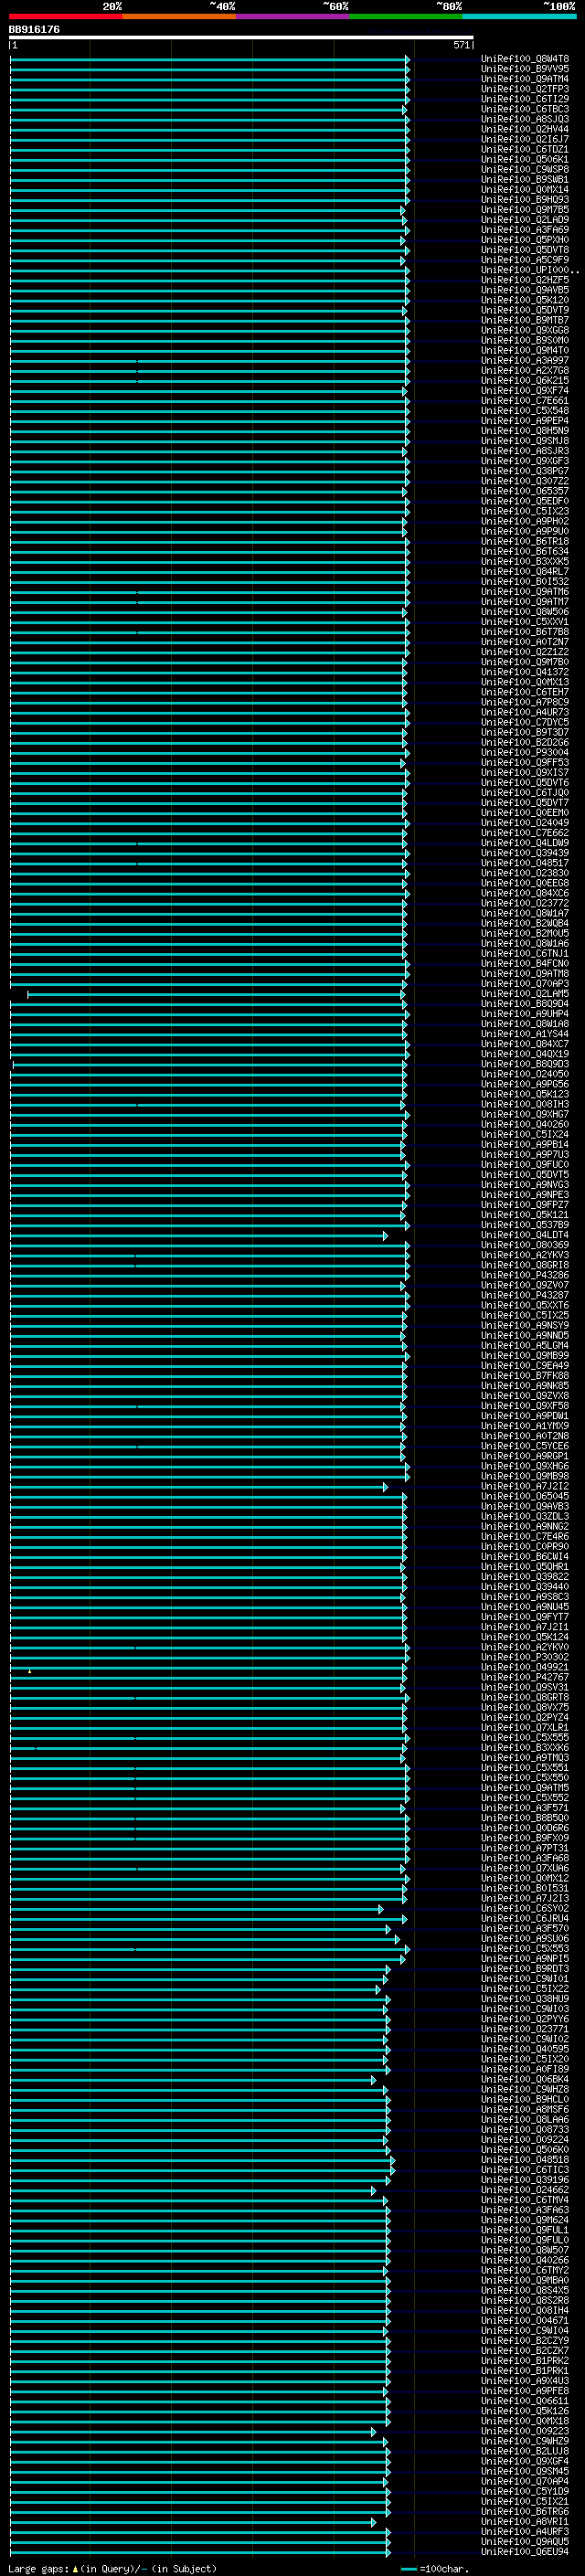Select the UniRef100_A9UHP4 label

[x=525, y=1013]
